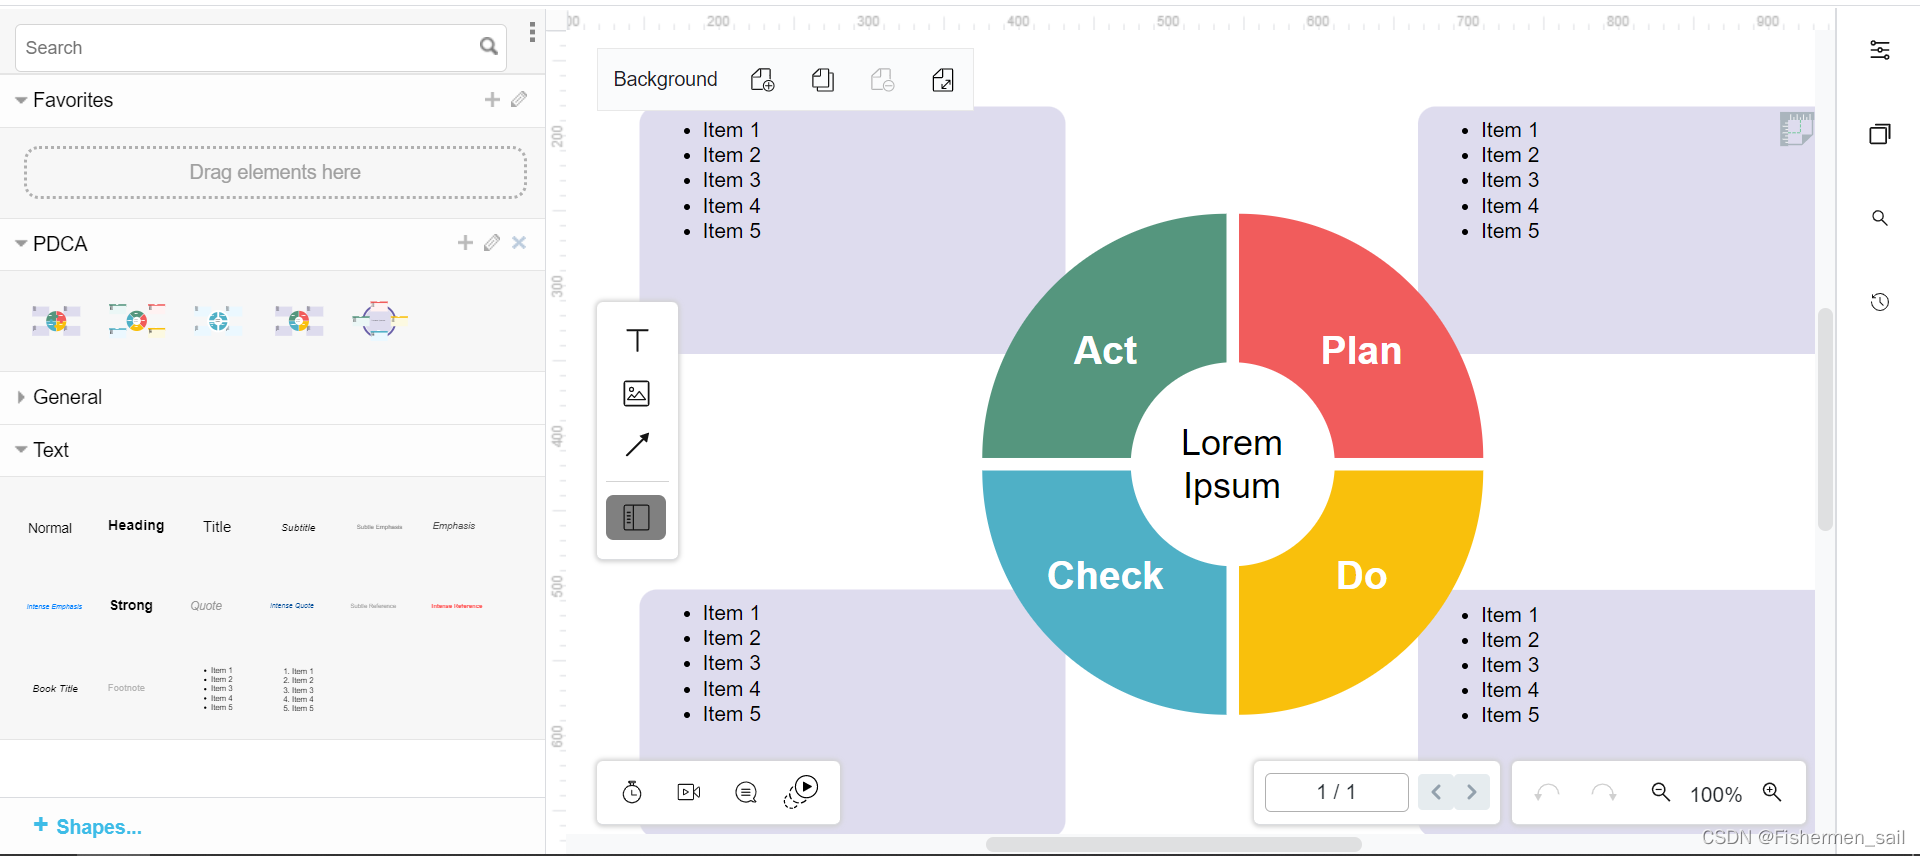The width and height of the screenshot is (1920, 856).
Task: Collapse the Text section
Action: pyautogui.click(x=21, y=450)
